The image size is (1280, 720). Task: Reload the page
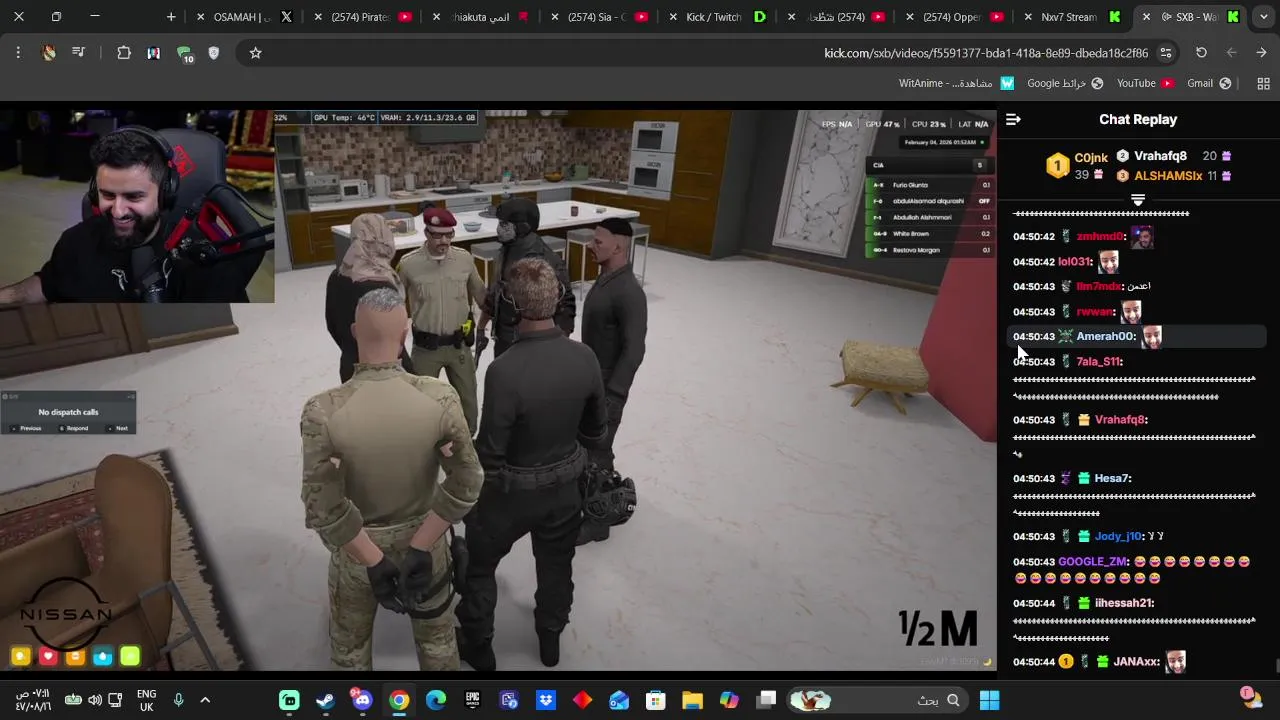pyautogui.click(x=1201, y=53)
